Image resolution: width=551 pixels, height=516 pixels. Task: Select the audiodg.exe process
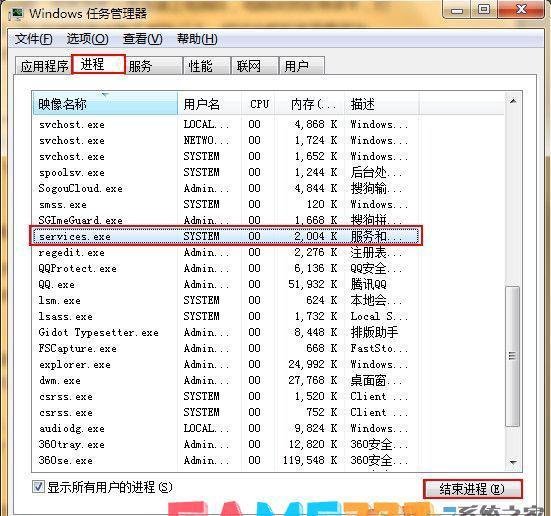(226, 428)
